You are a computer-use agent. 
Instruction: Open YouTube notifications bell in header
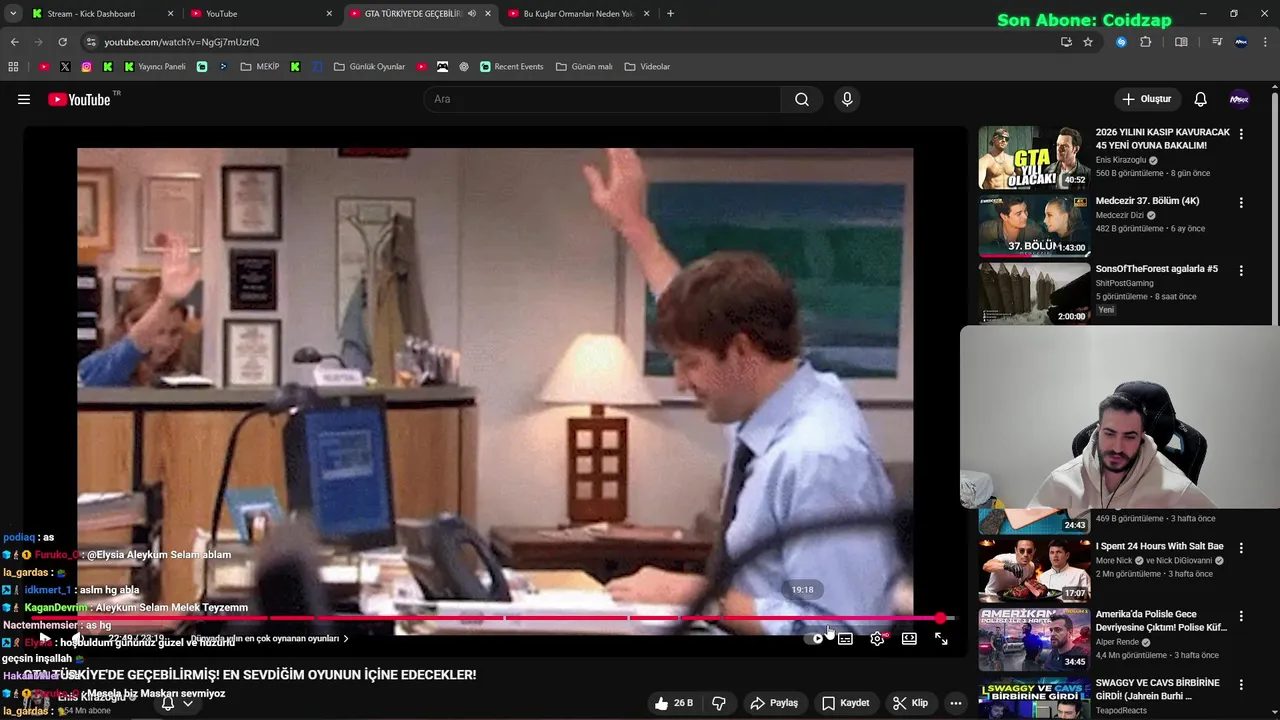click(x=1200, y=99)
